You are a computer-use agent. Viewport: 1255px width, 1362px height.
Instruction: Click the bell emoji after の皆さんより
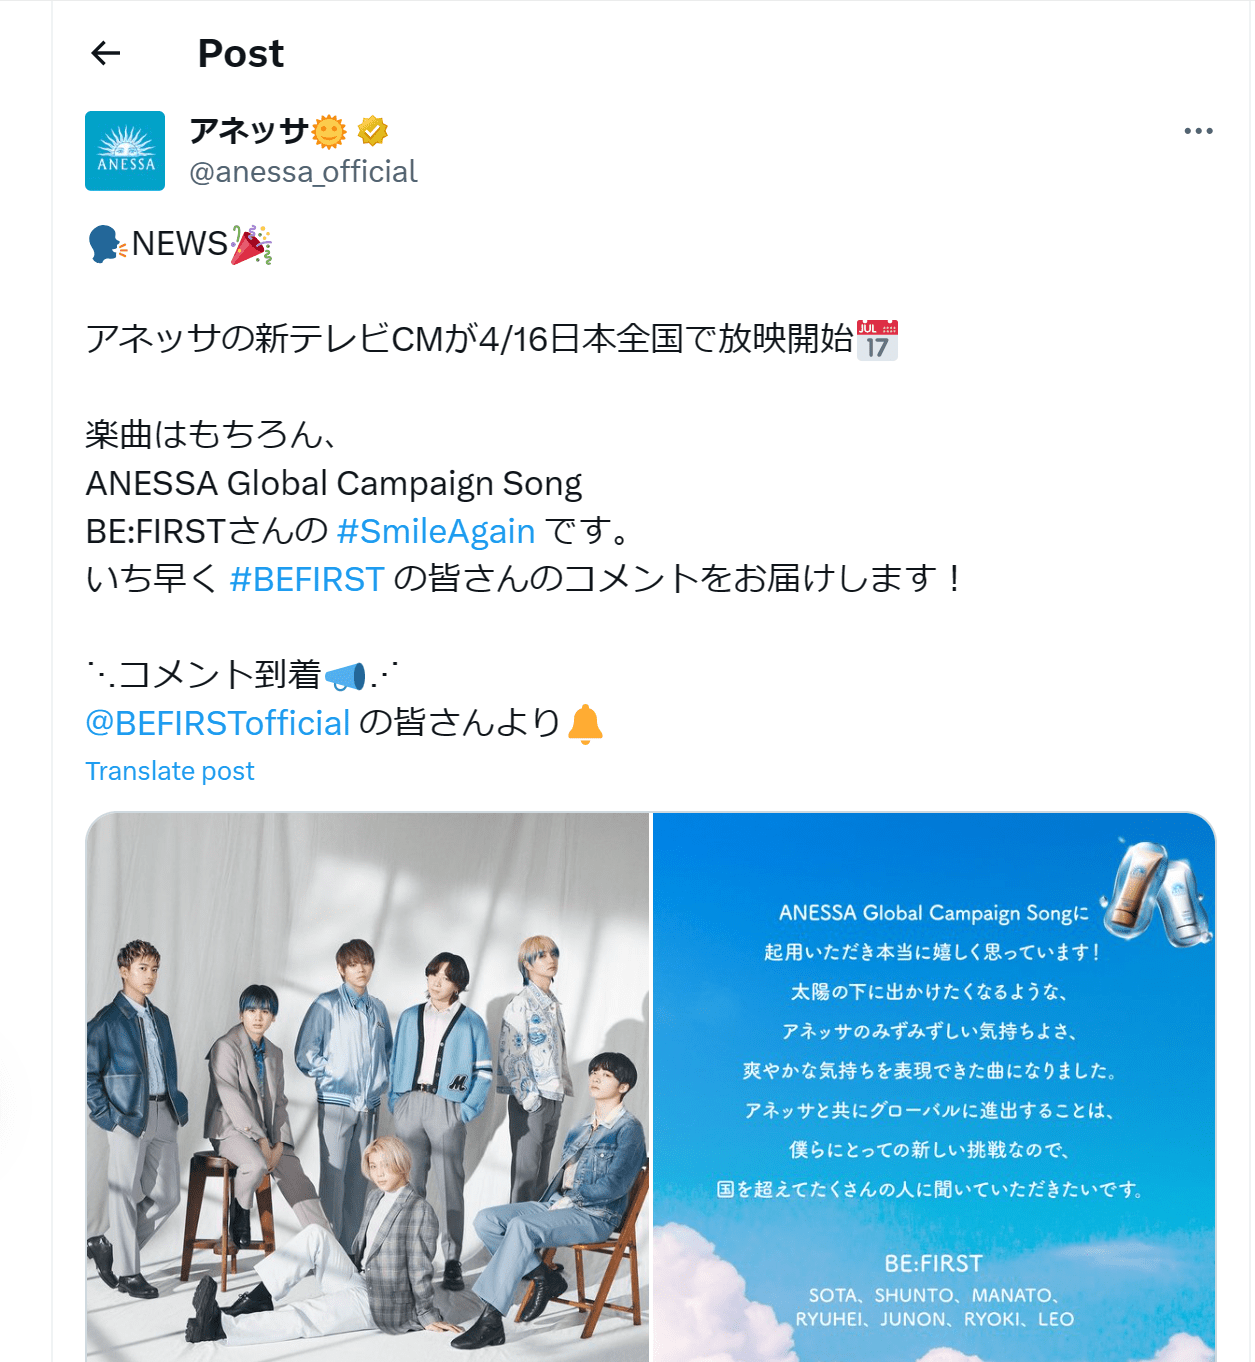point(585,724)
